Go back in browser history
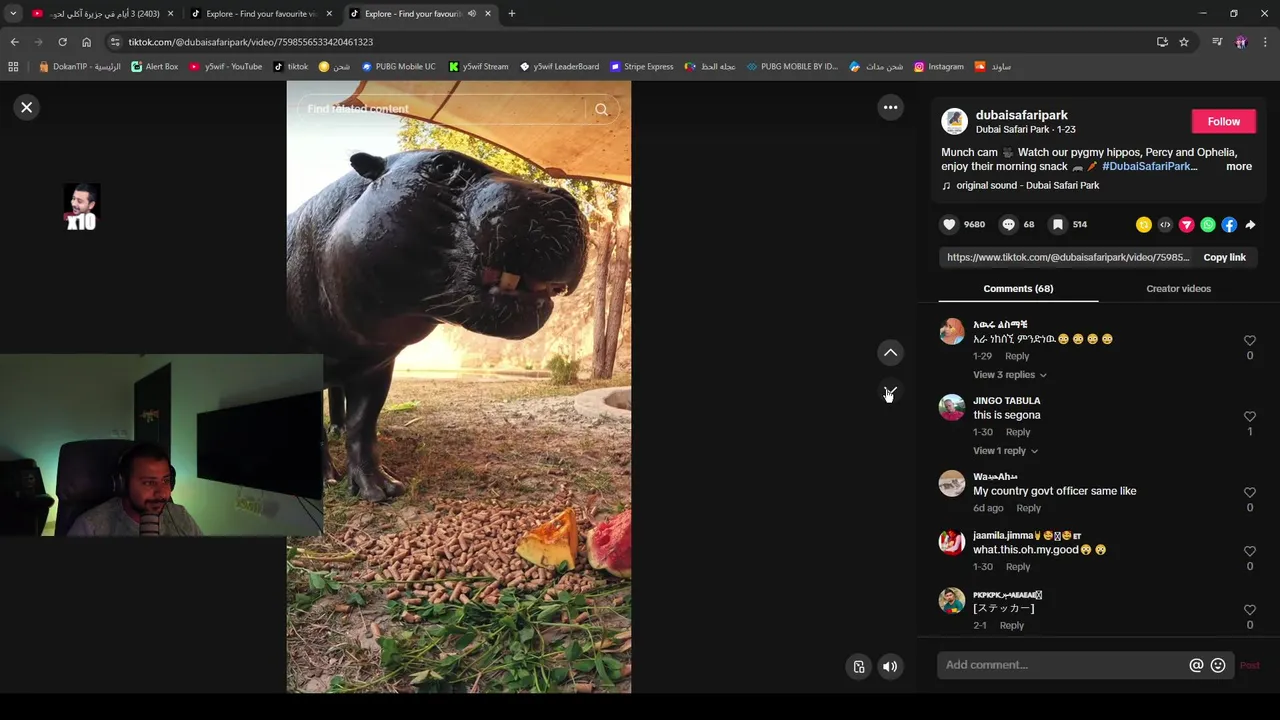Screen dimensions: 1280x720 [x=14, y=42]
